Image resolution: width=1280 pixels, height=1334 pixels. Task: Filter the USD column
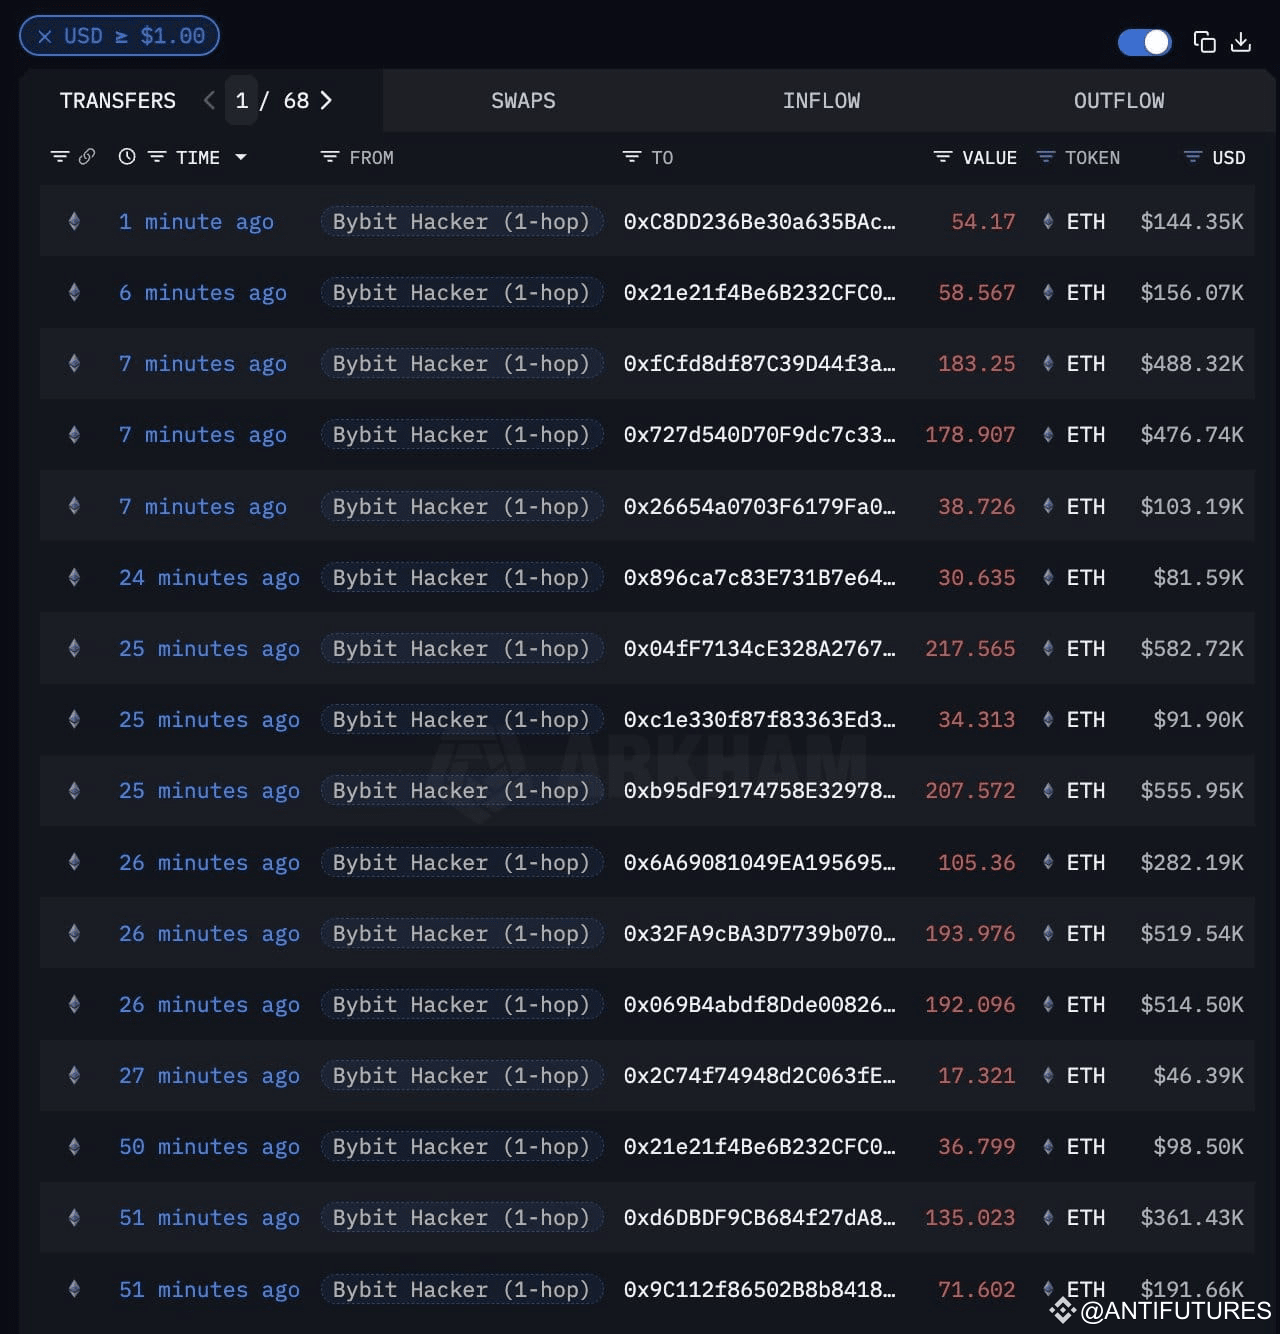tap(1193, 157)
